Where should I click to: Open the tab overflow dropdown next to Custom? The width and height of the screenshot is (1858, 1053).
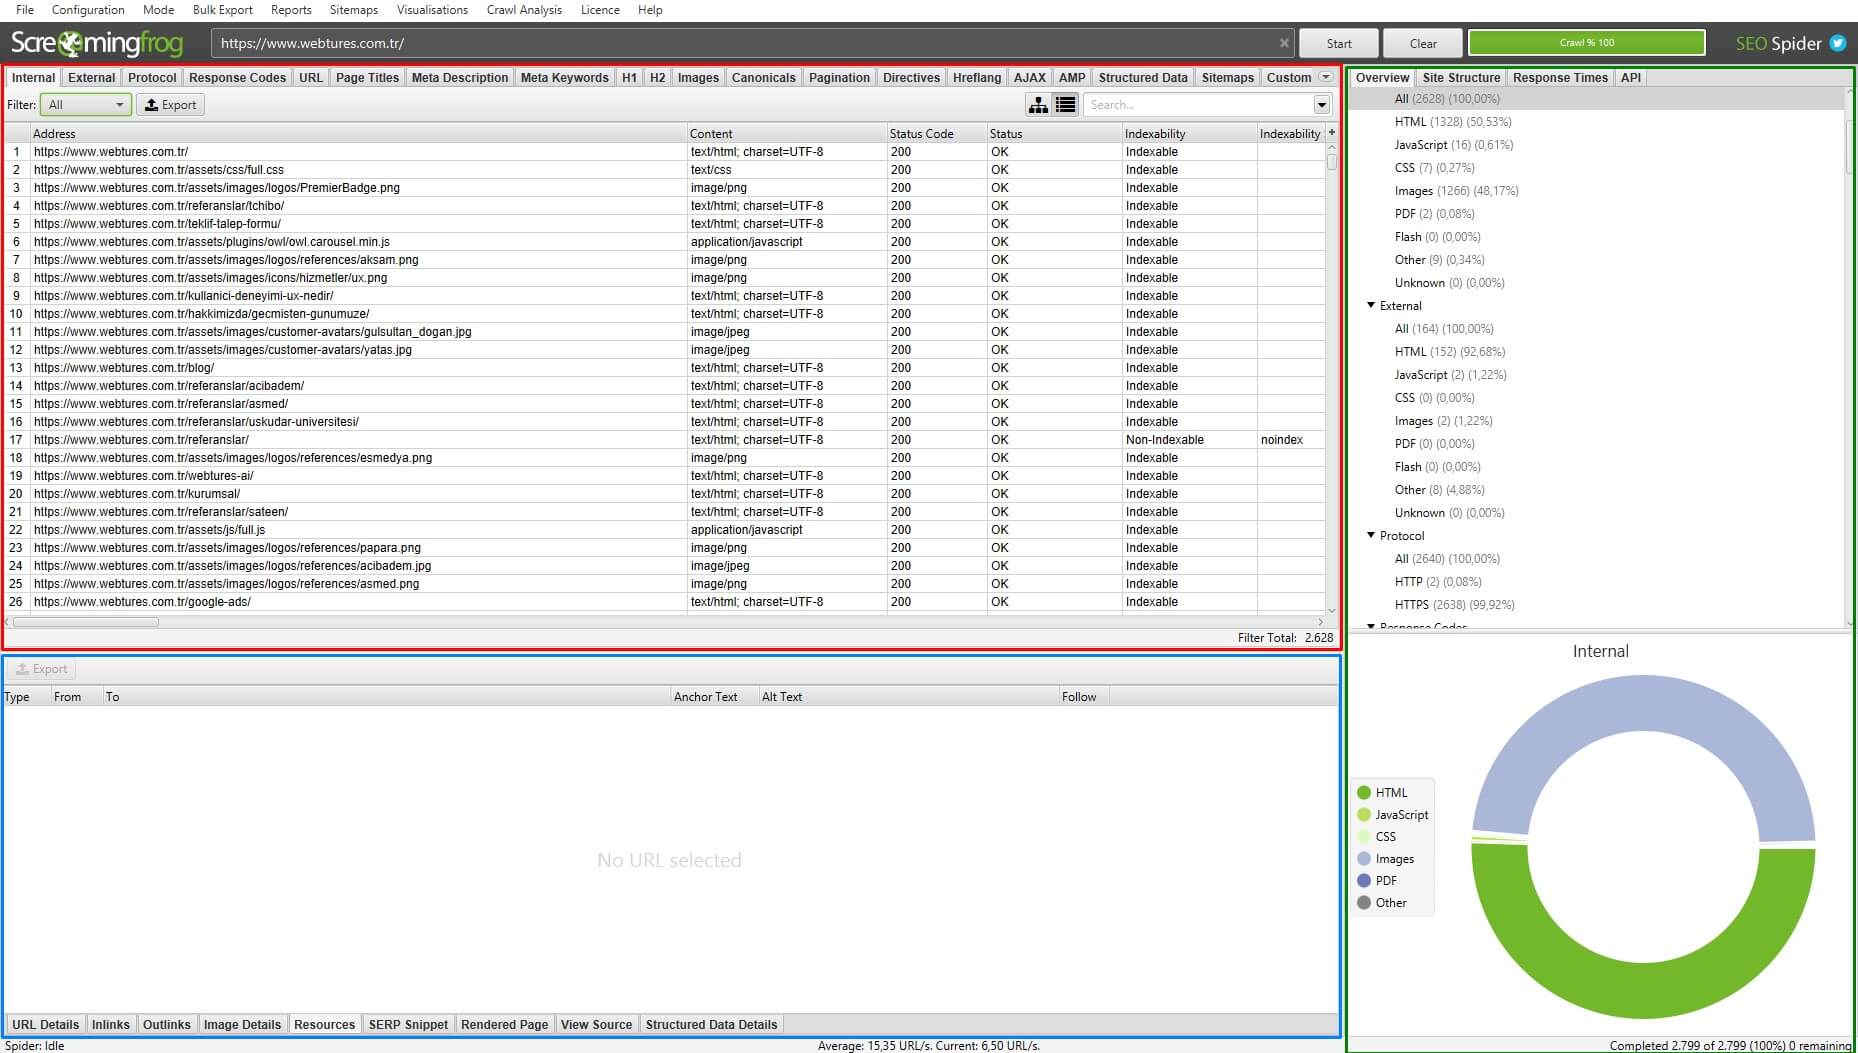(1326, 77)
